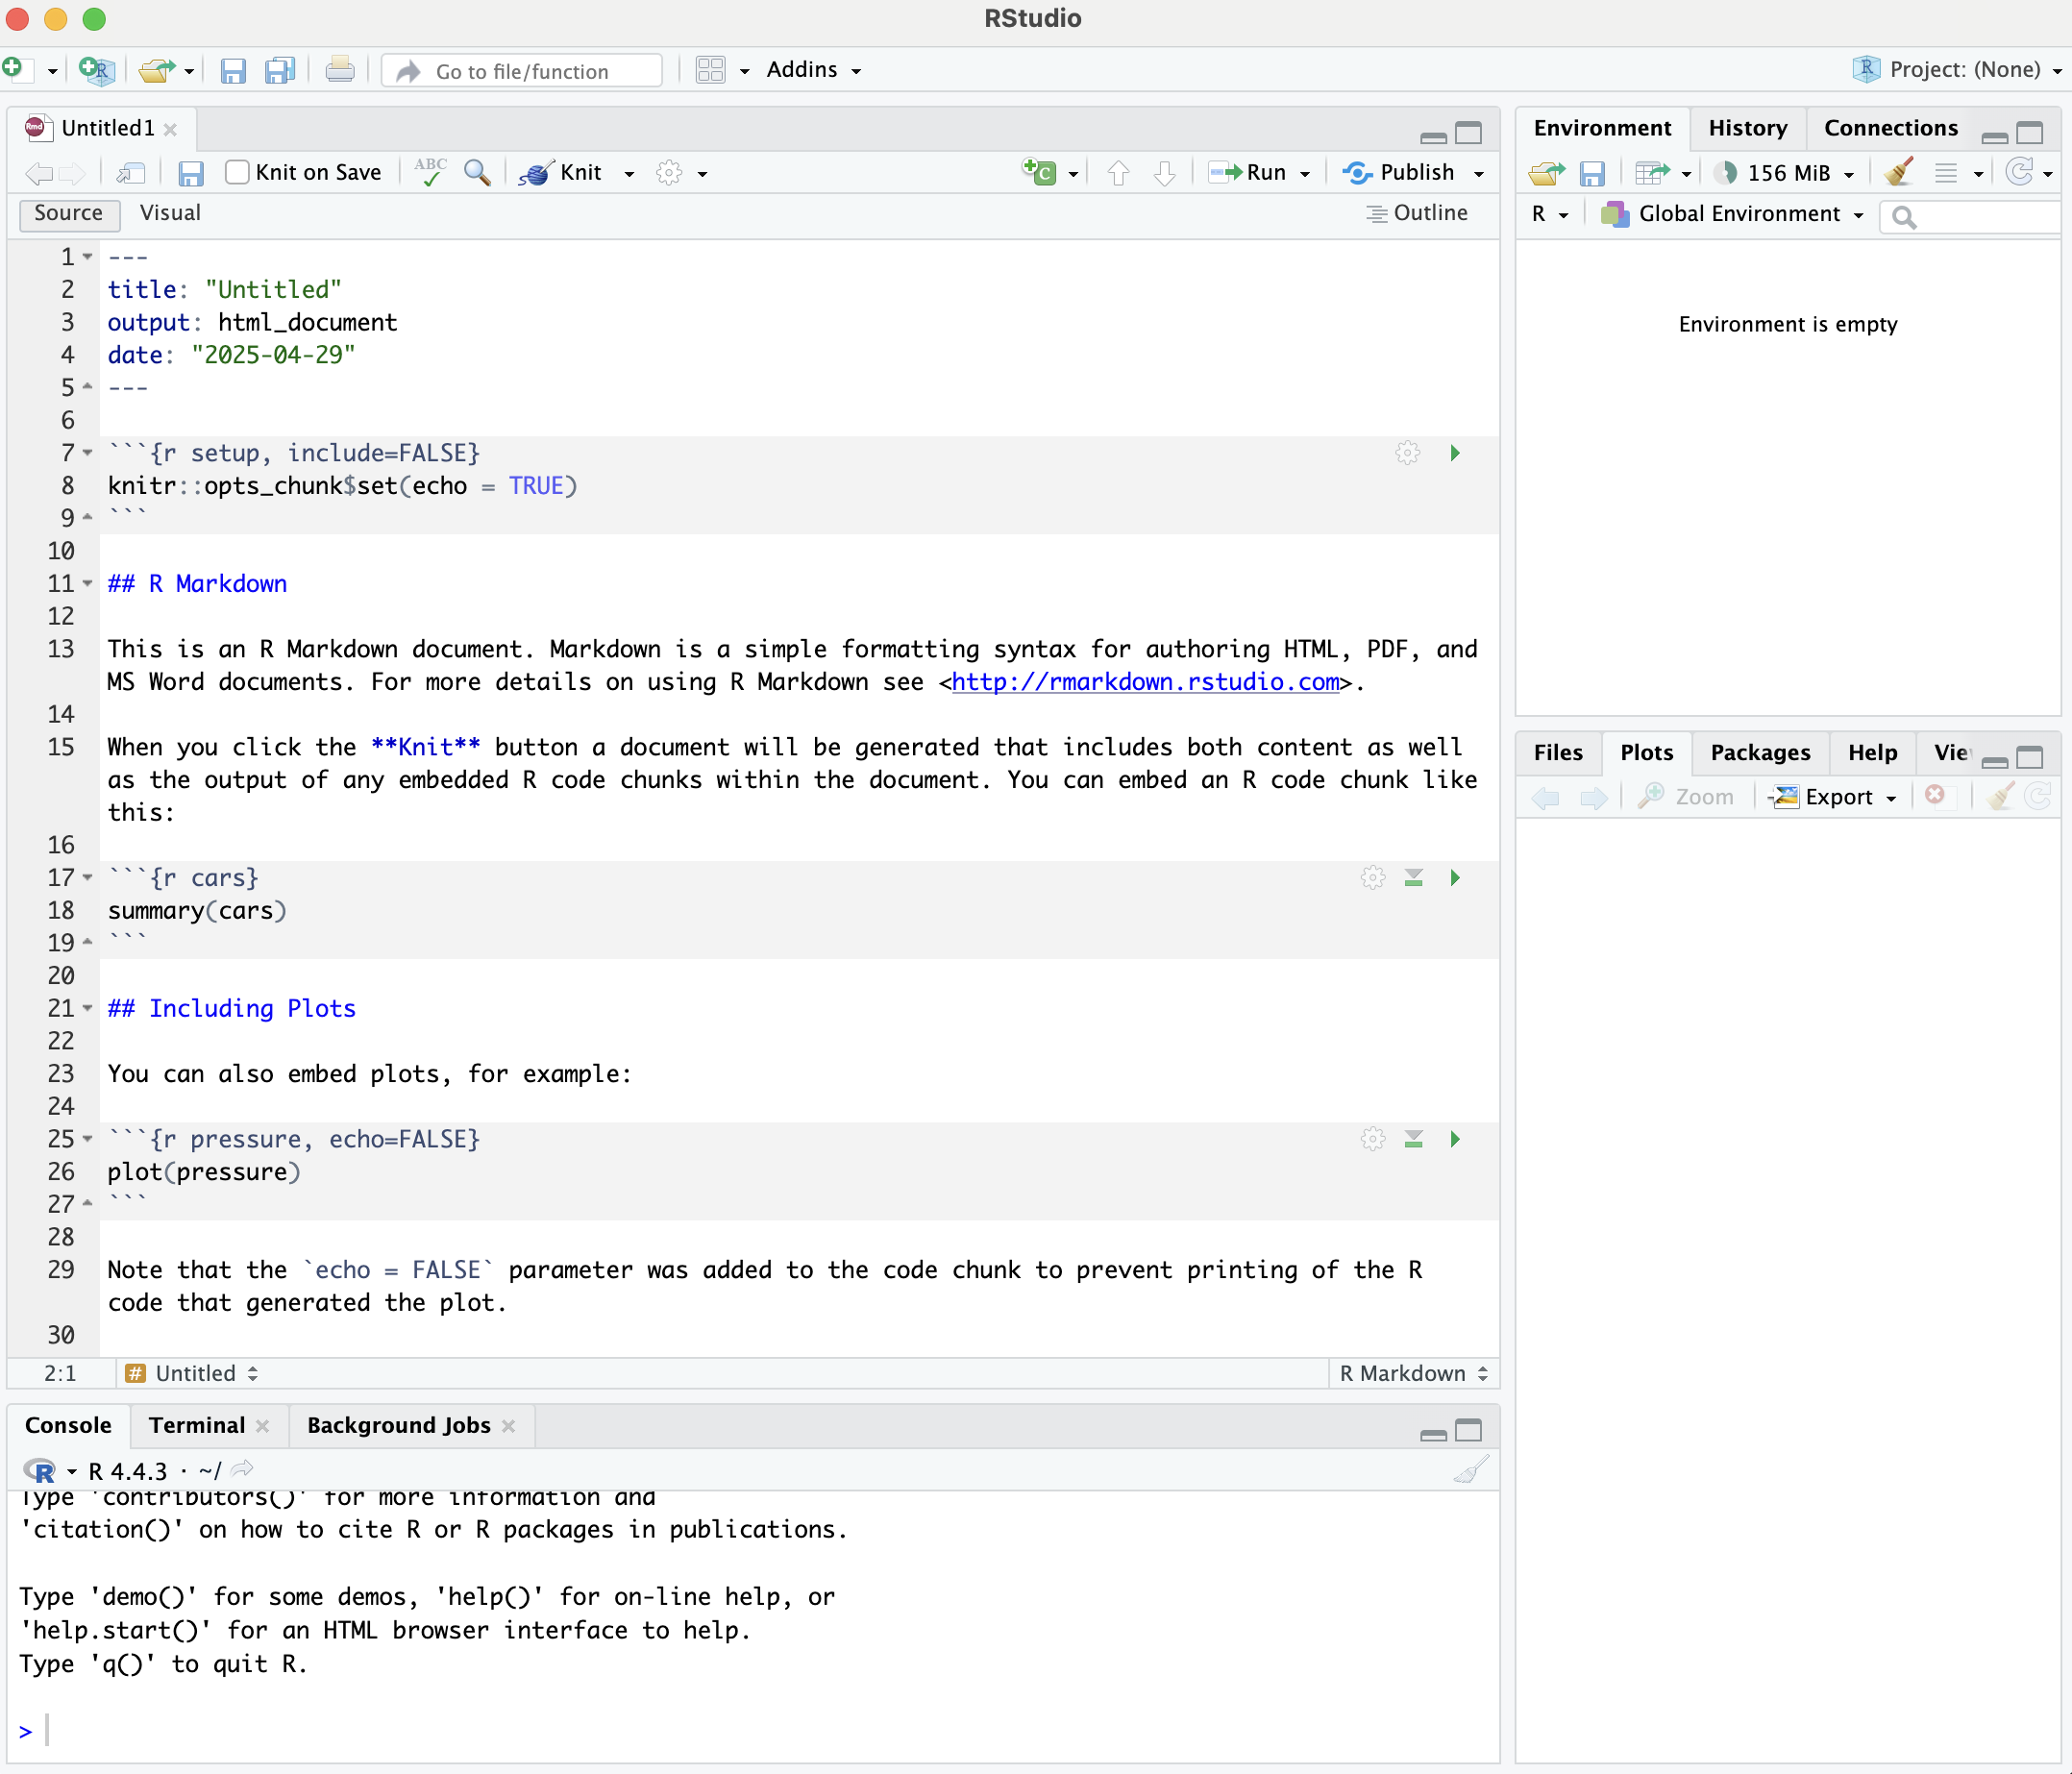Fold the R Markdown section heading

[88, 583]
